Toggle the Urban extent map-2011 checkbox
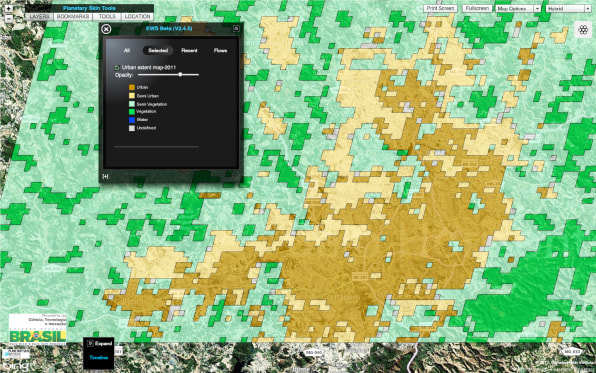The width and height of the screenshot is (596, 373). point(117,68)
